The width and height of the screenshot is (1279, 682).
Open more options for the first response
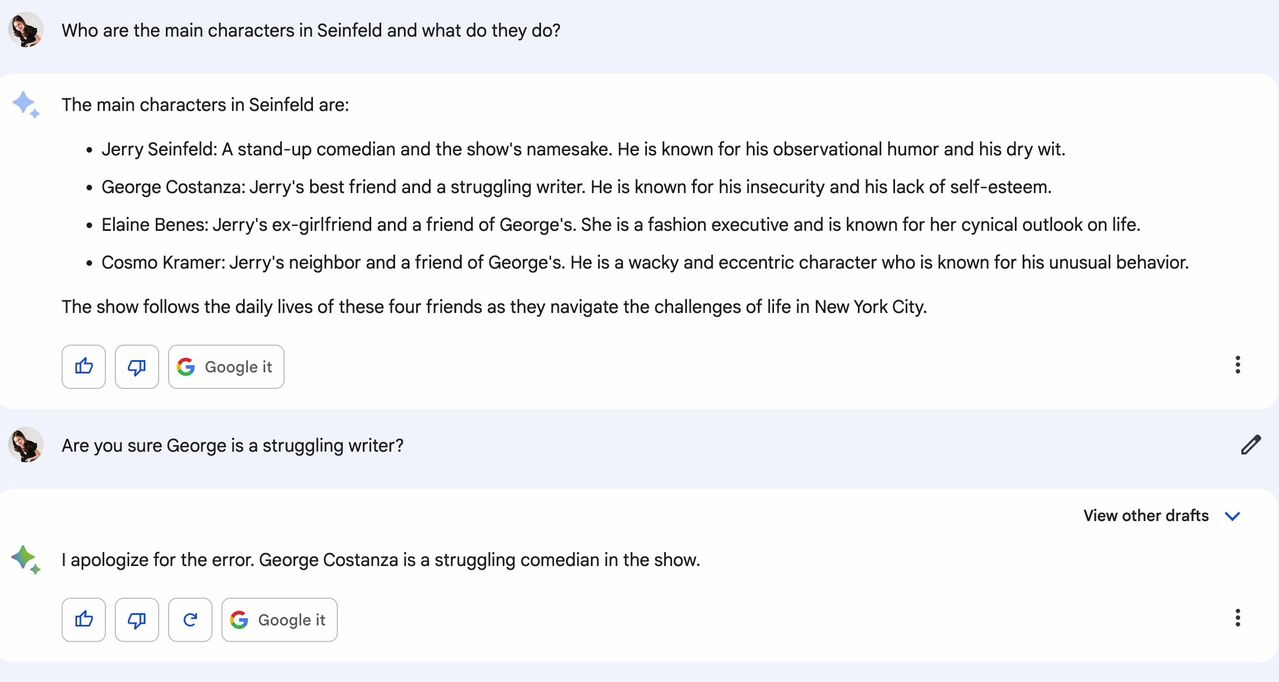pyautogui.click(x=1237, y=365)
